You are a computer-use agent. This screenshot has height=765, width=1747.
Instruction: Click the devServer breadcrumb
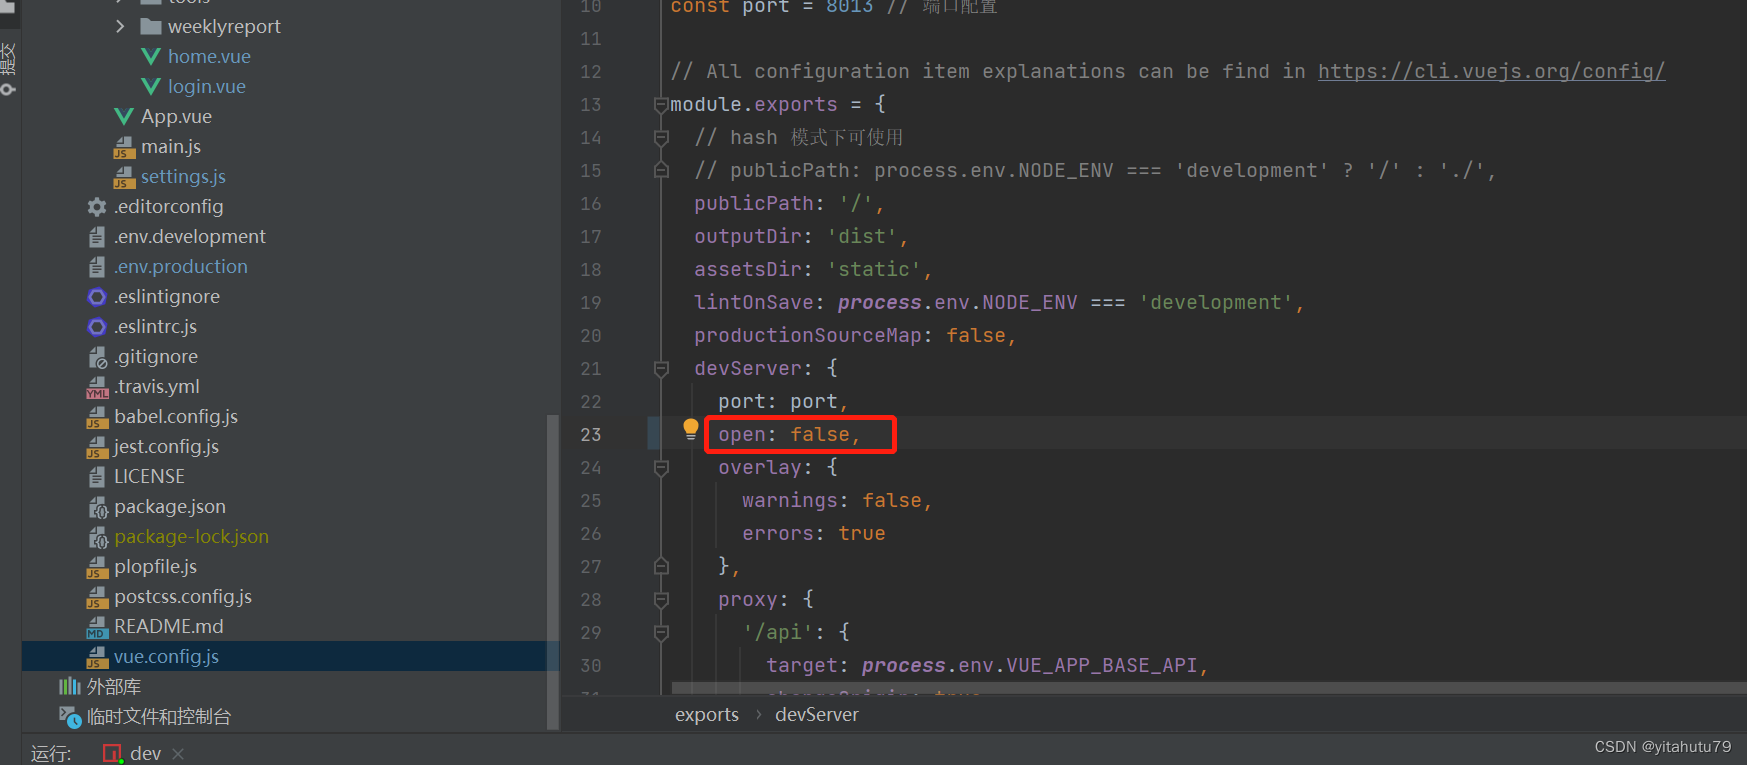tap(816, 714)
